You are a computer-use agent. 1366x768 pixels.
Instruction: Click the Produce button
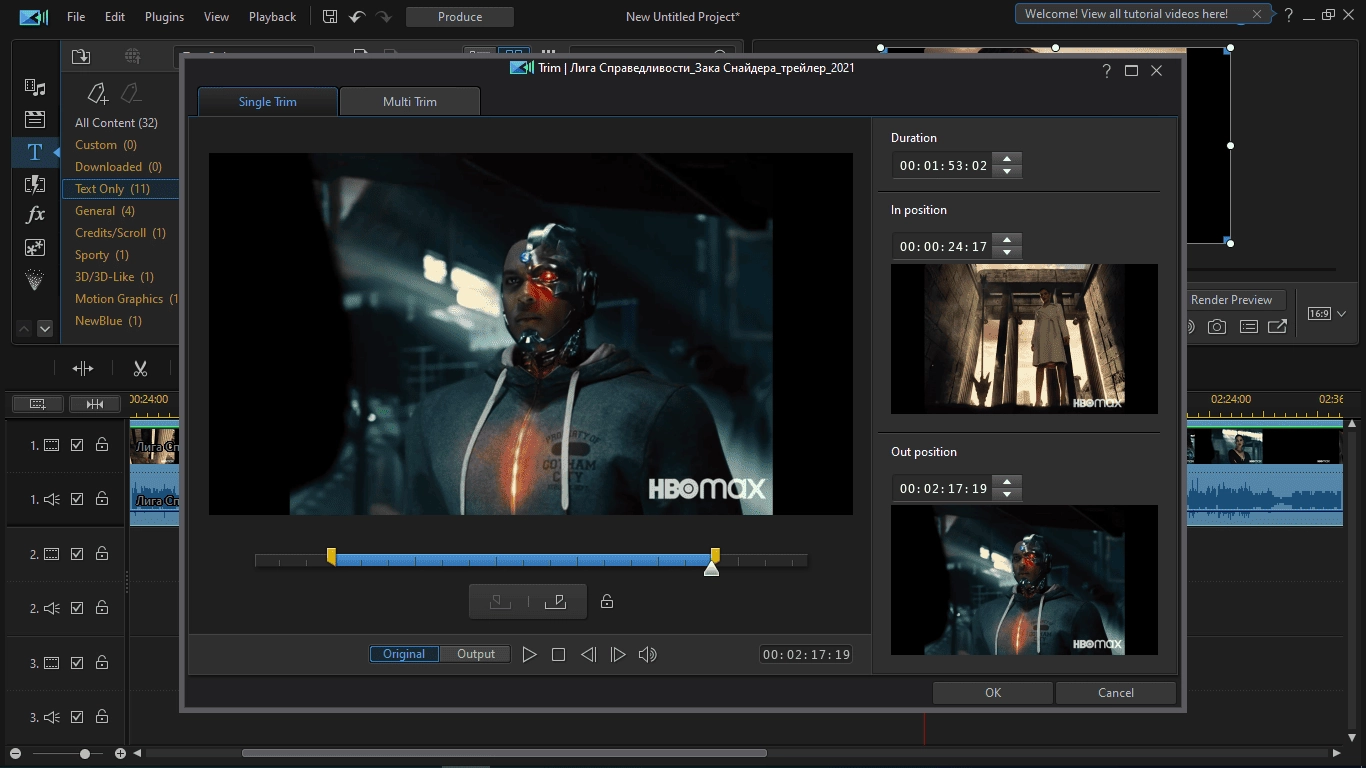tap(460, 17)
